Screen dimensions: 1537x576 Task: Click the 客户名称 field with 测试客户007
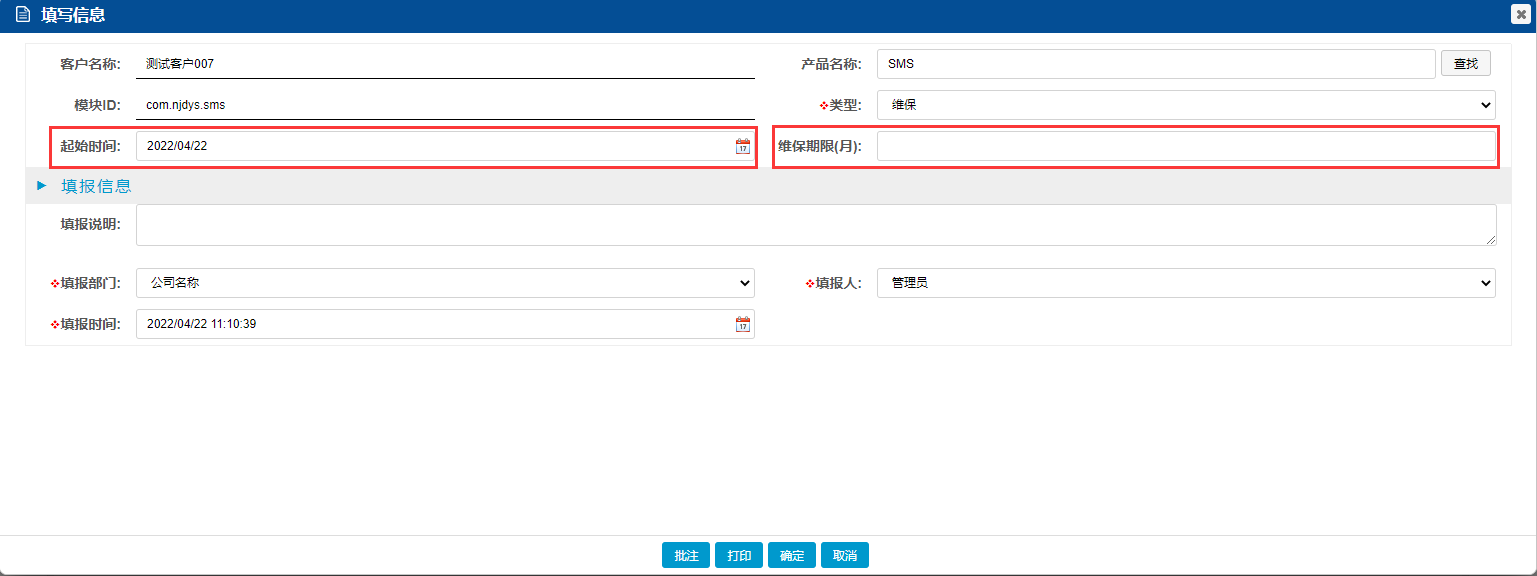point(445,64)
